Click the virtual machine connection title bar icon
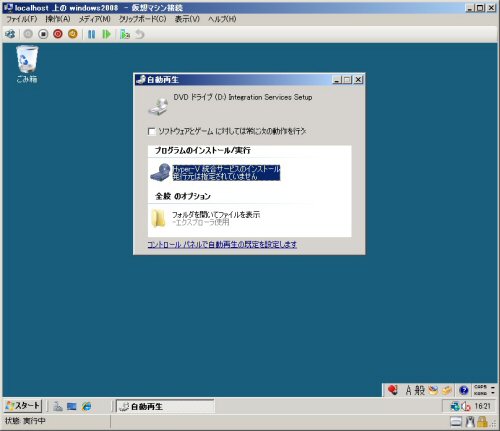Viewport: 500px width, 431px height. coord(8,7)
